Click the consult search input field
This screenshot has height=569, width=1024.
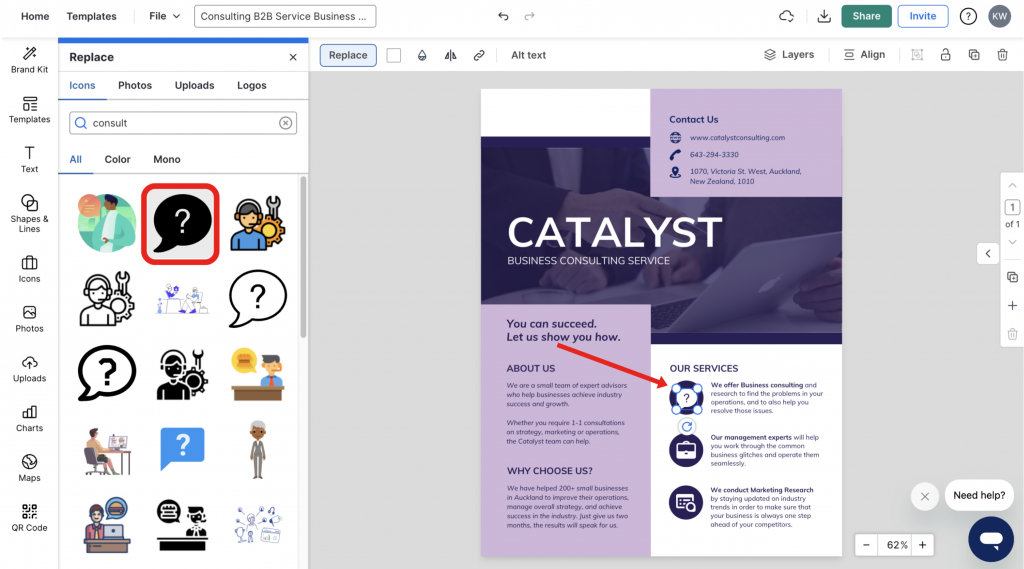(183, 123)
